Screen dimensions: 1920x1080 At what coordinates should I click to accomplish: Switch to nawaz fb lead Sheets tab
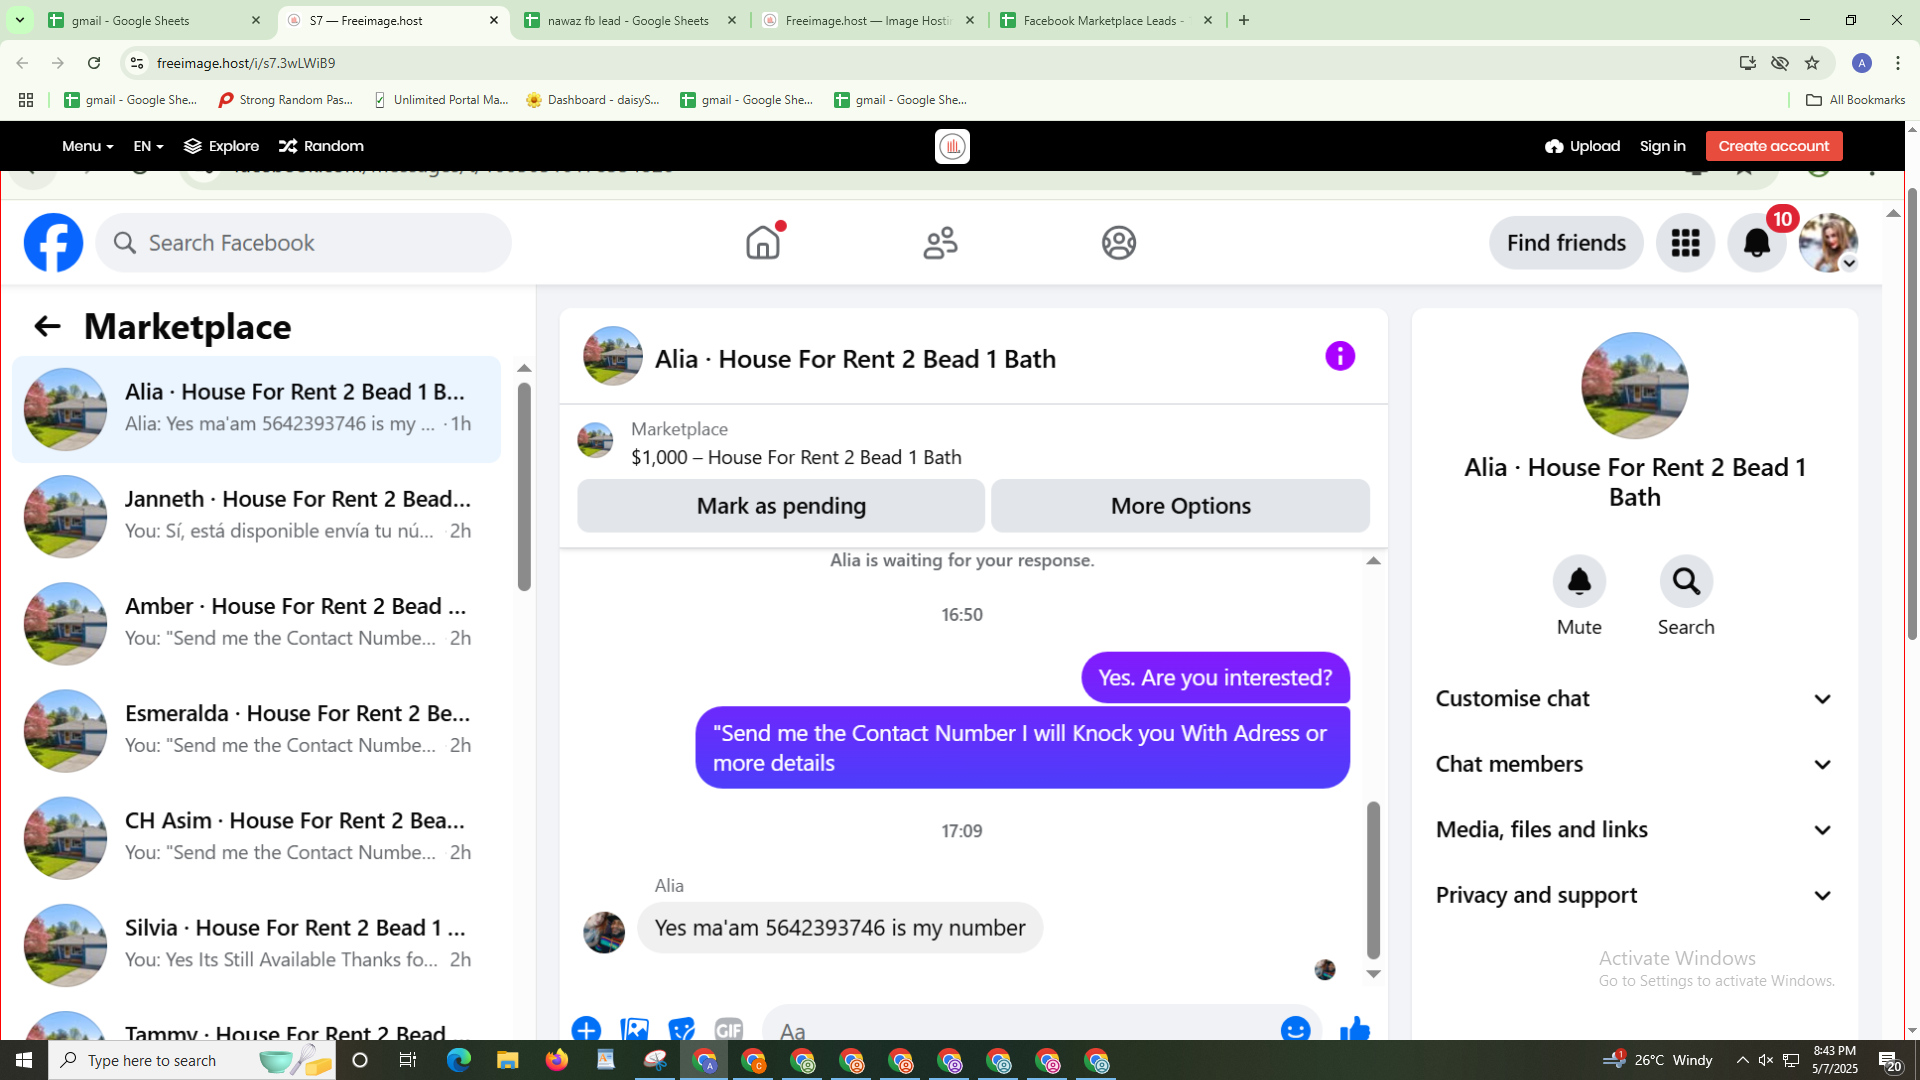coord(628,20)
